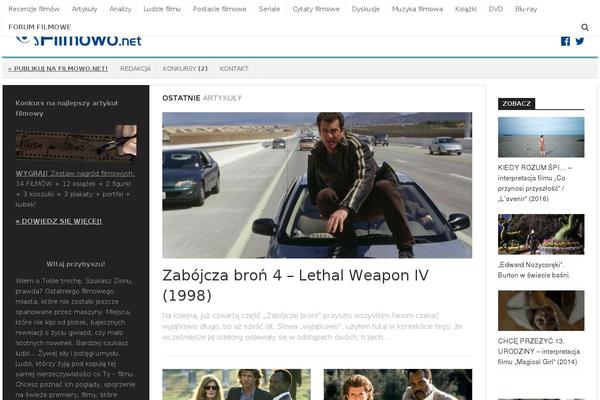Open Chcę przeżyć 13. urodziny article link
The height and width of the screenshot is (400, 600).
pos(539,351)
